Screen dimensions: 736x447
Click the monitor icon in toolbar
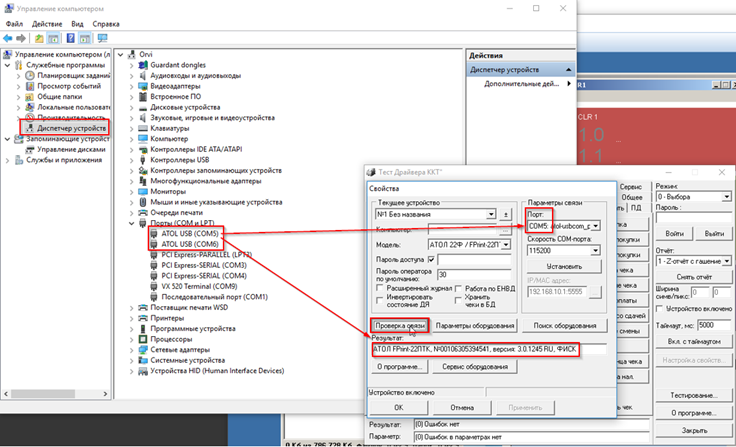(x=102, y=37)
